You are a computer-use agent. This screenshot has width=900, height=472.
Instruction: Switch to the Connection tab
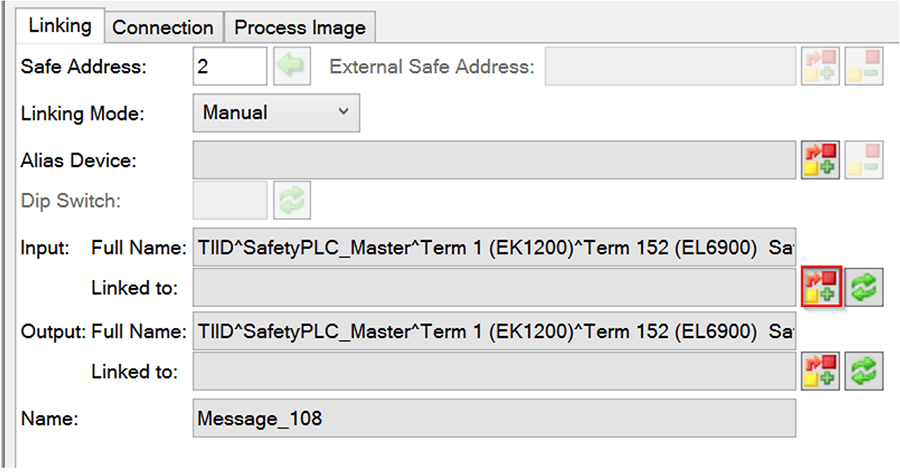click(x=163, y=28)
